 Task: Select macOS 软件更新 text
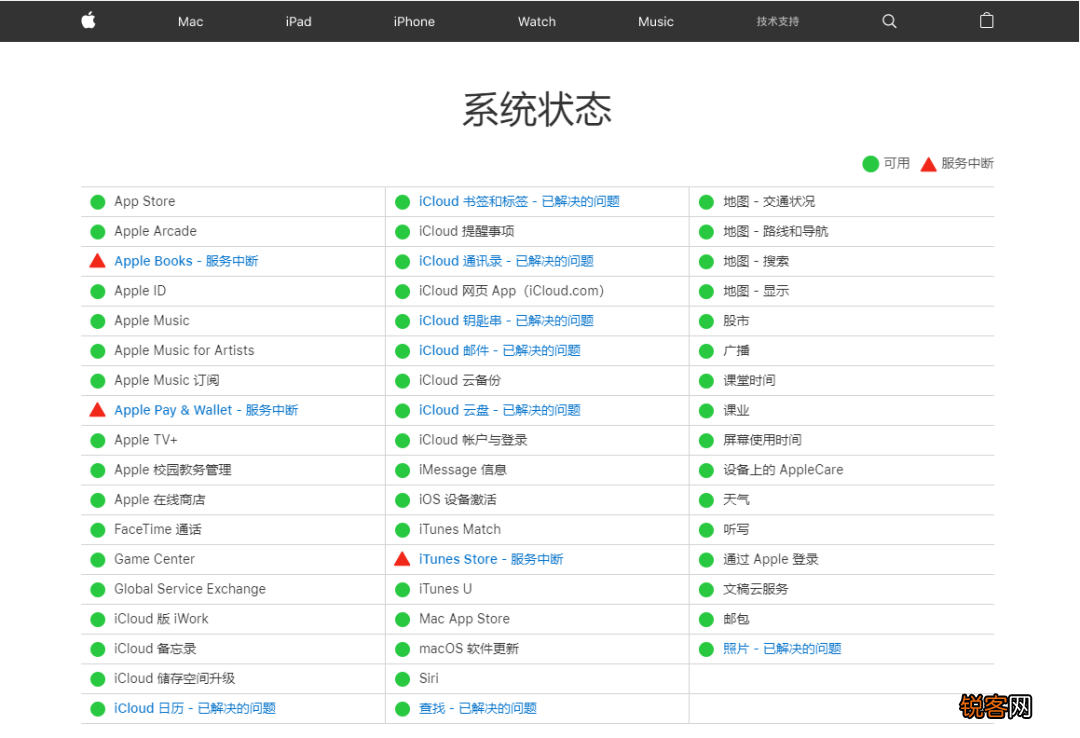[469, 648]
